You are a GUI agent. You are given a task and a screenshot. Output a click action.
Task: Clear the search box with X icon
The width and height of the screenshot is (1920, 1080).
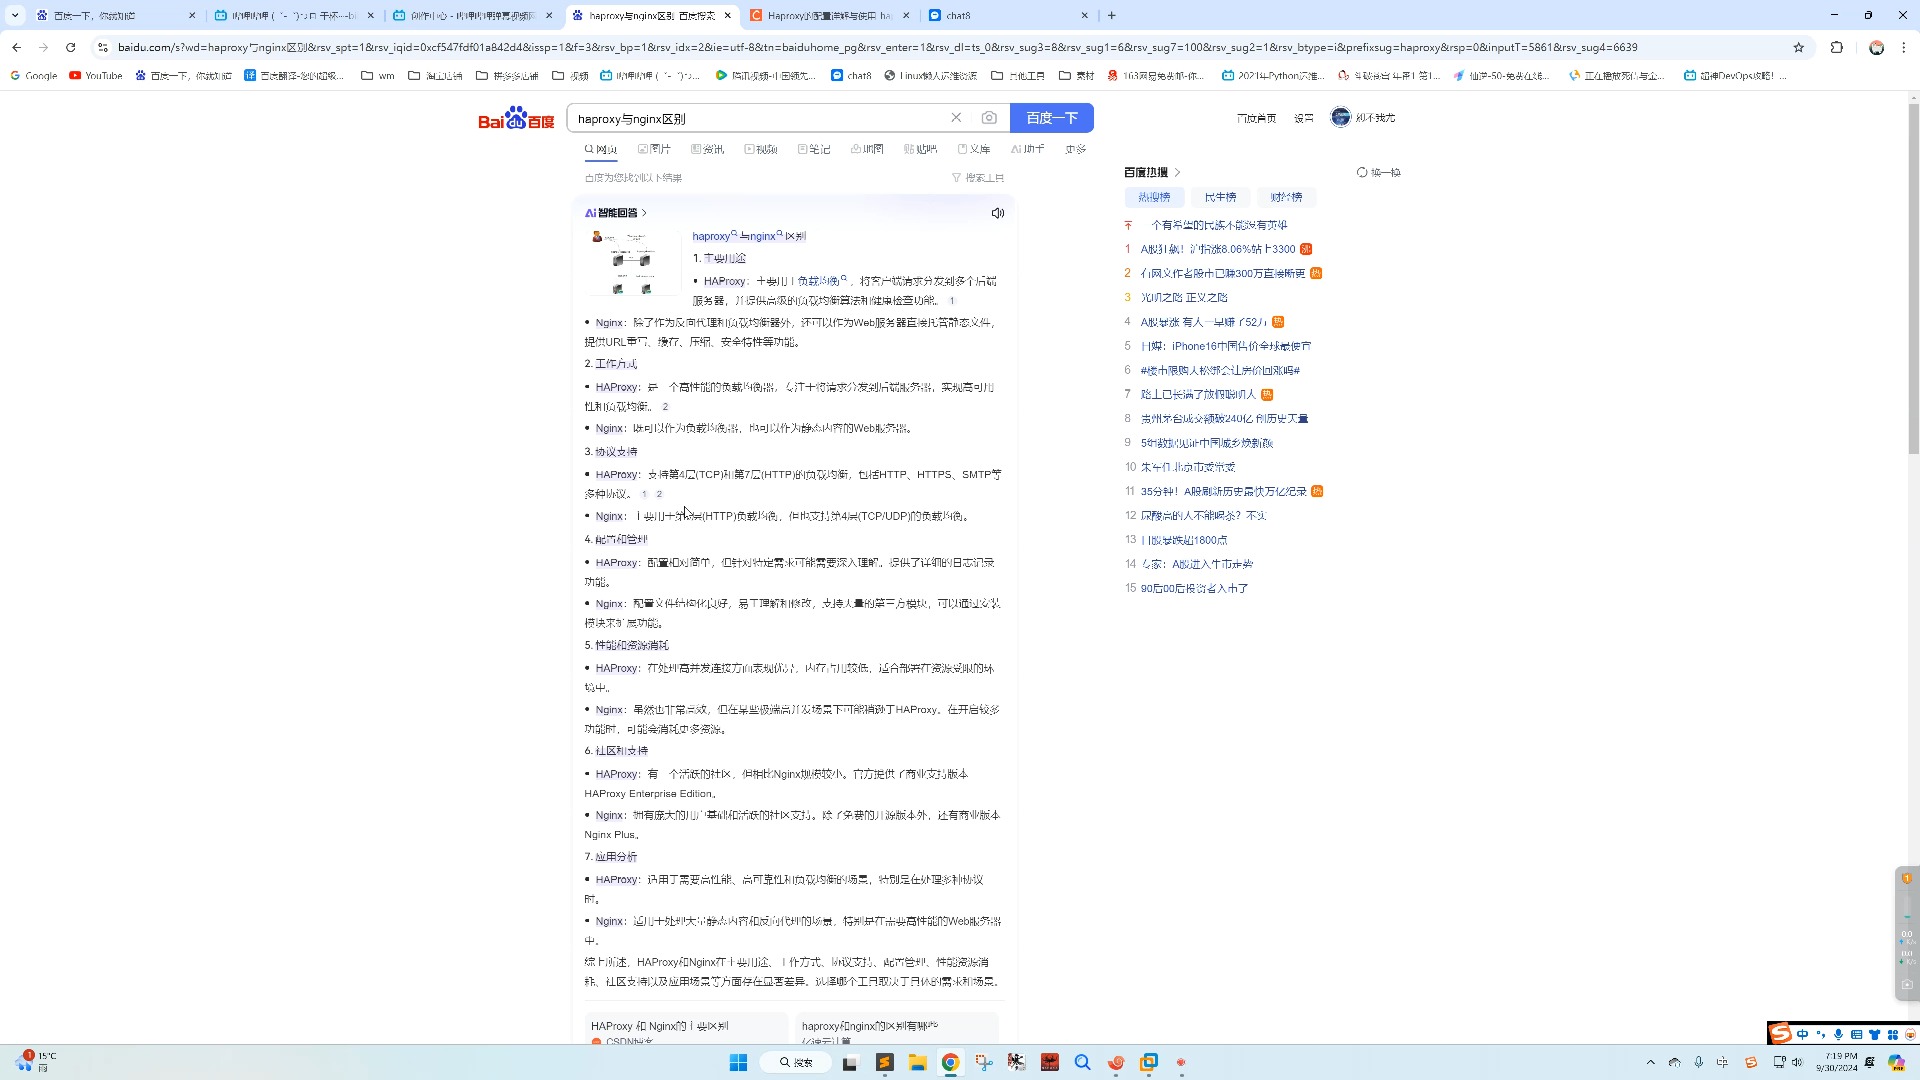[956, 118]
